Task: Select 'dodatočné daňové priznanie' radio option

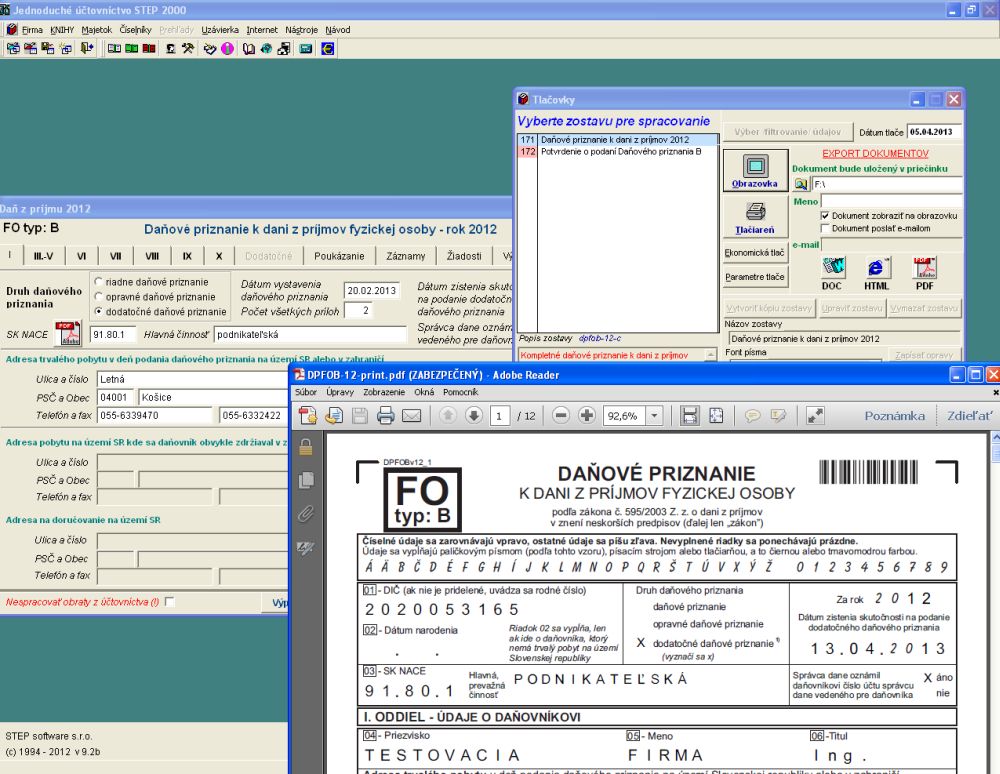Action: (99, 311)
